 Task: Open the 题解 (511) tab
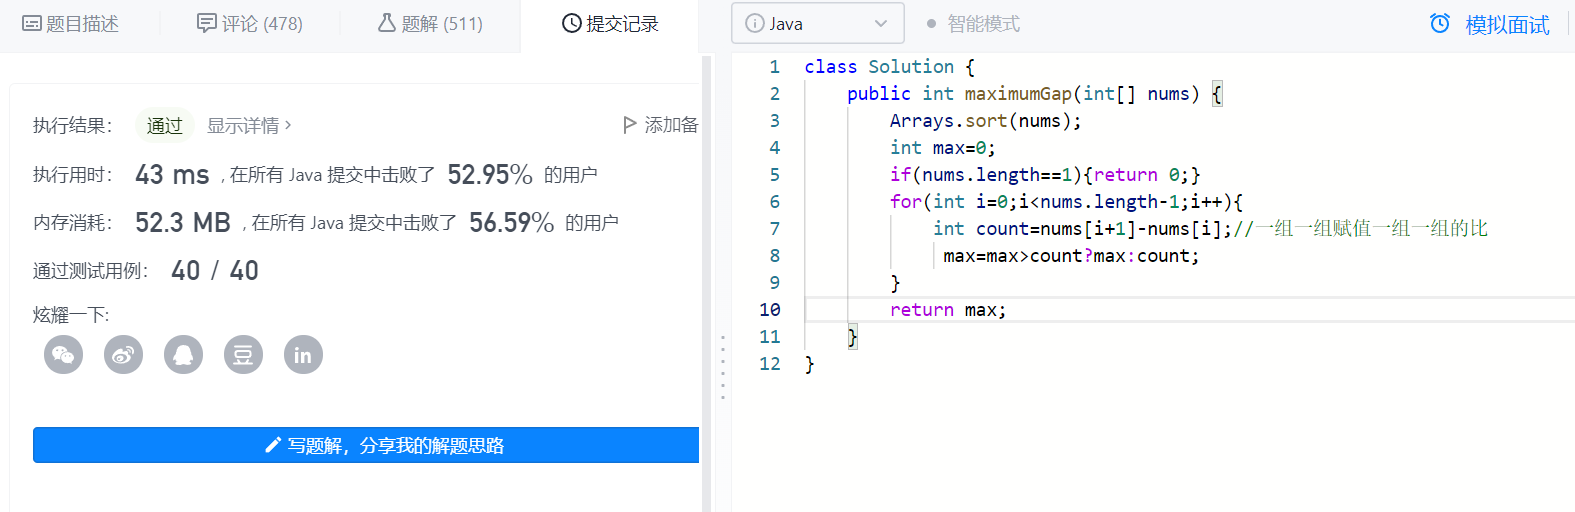pos(430,23)
